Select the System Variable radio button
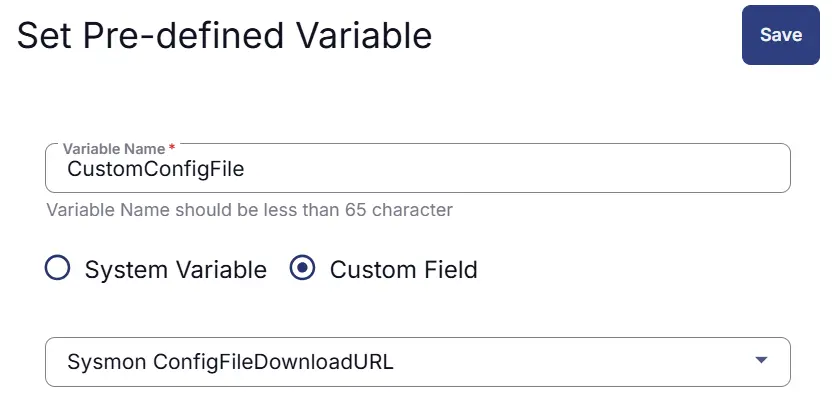The width and height of the screenshot is (832, 407). 58,269
